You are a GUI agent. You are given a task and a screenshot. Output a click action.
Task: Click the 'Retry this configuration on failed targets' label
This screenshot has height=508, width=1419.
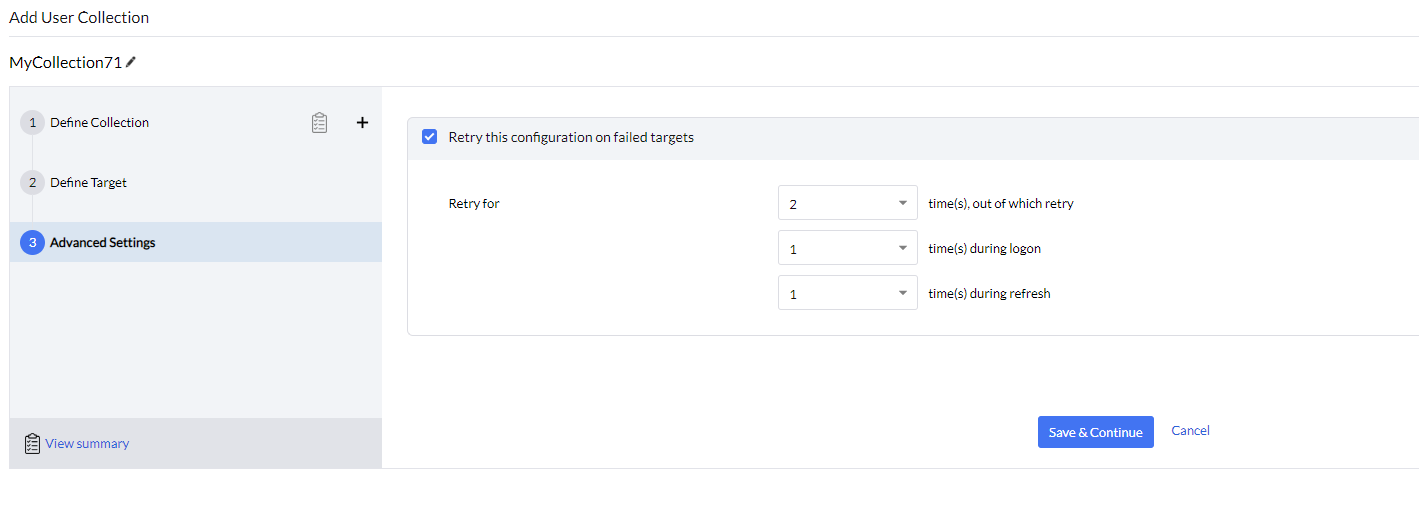[x=571, y=137]
